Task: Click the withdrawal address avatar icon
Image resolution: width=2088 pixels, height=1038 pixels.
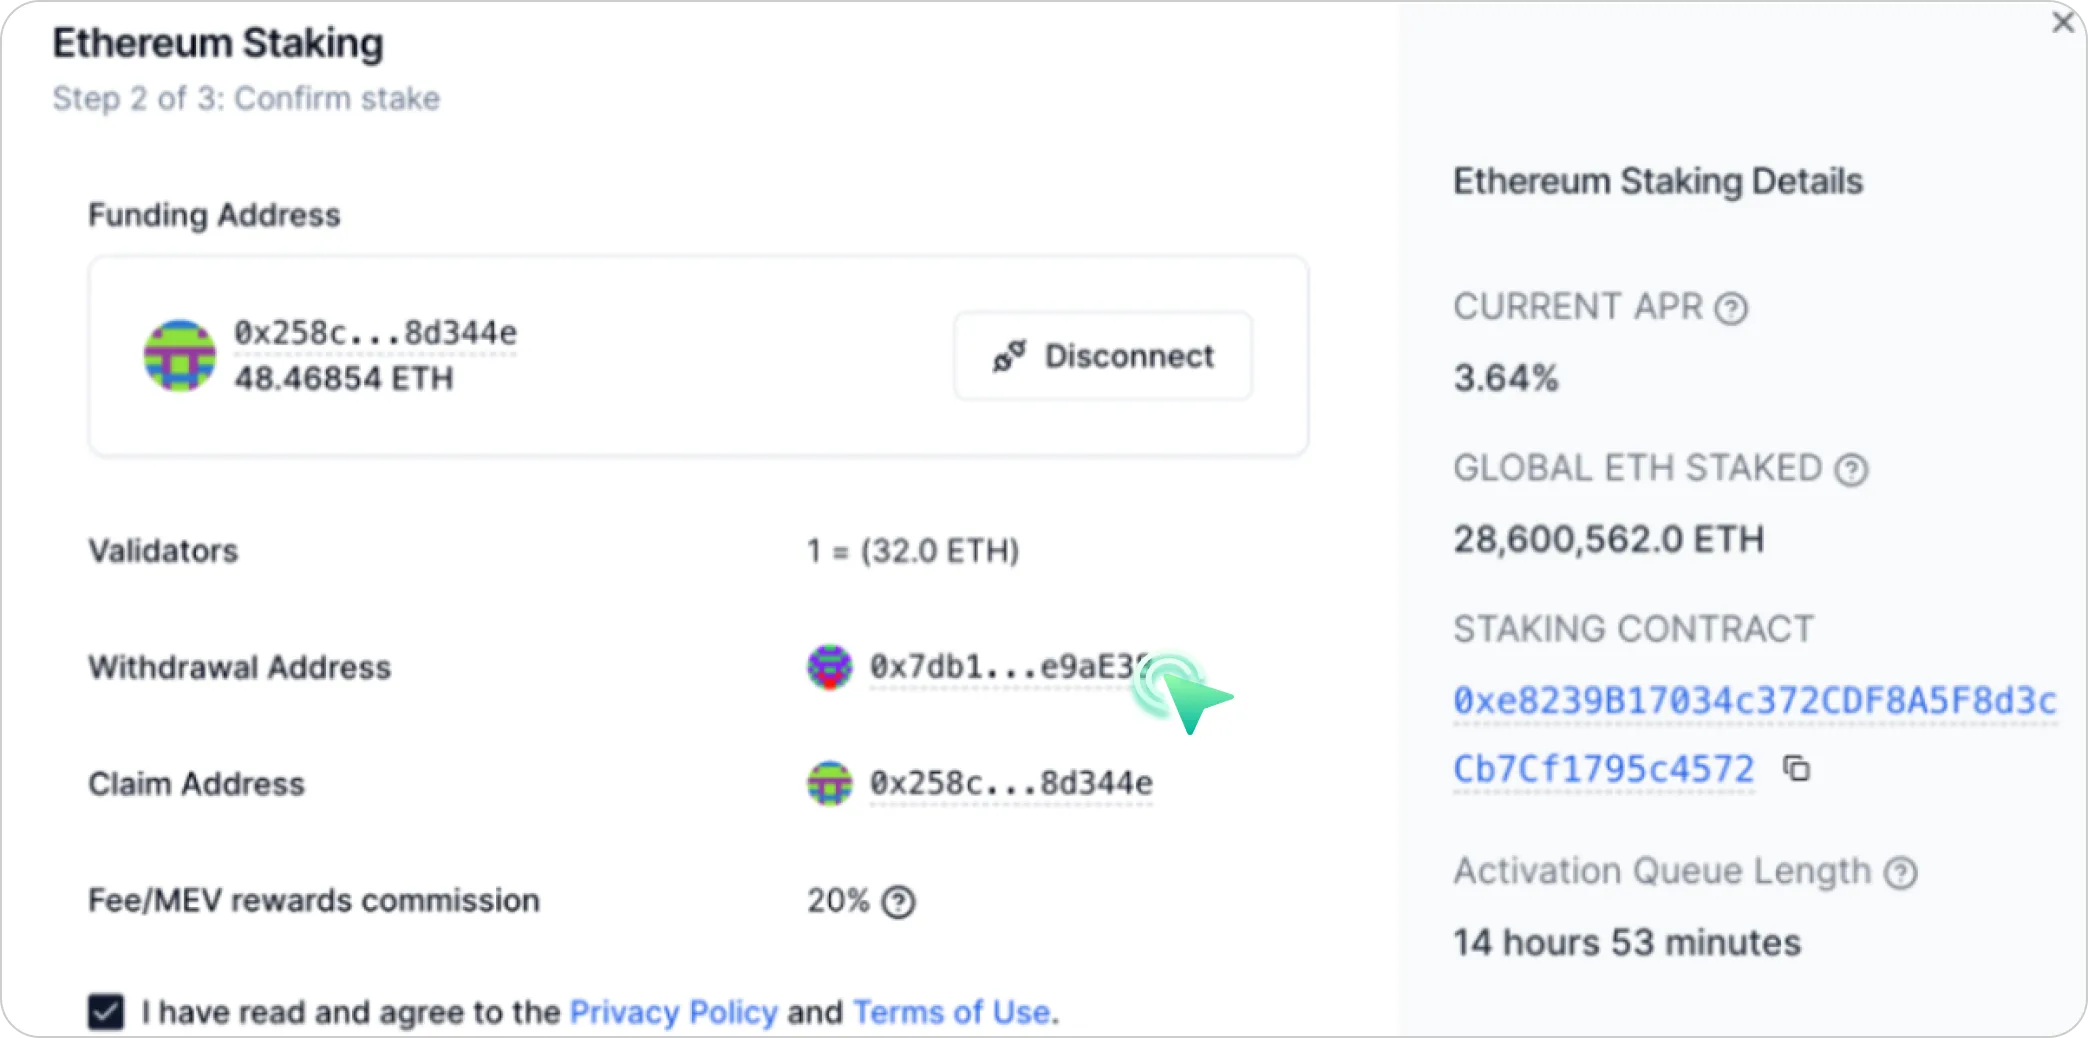Action: [829, 667]
